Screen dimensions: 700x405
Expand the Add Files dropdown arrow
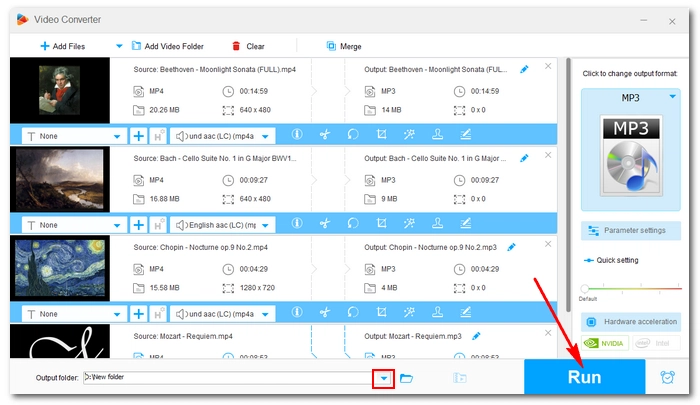(119, 46)
